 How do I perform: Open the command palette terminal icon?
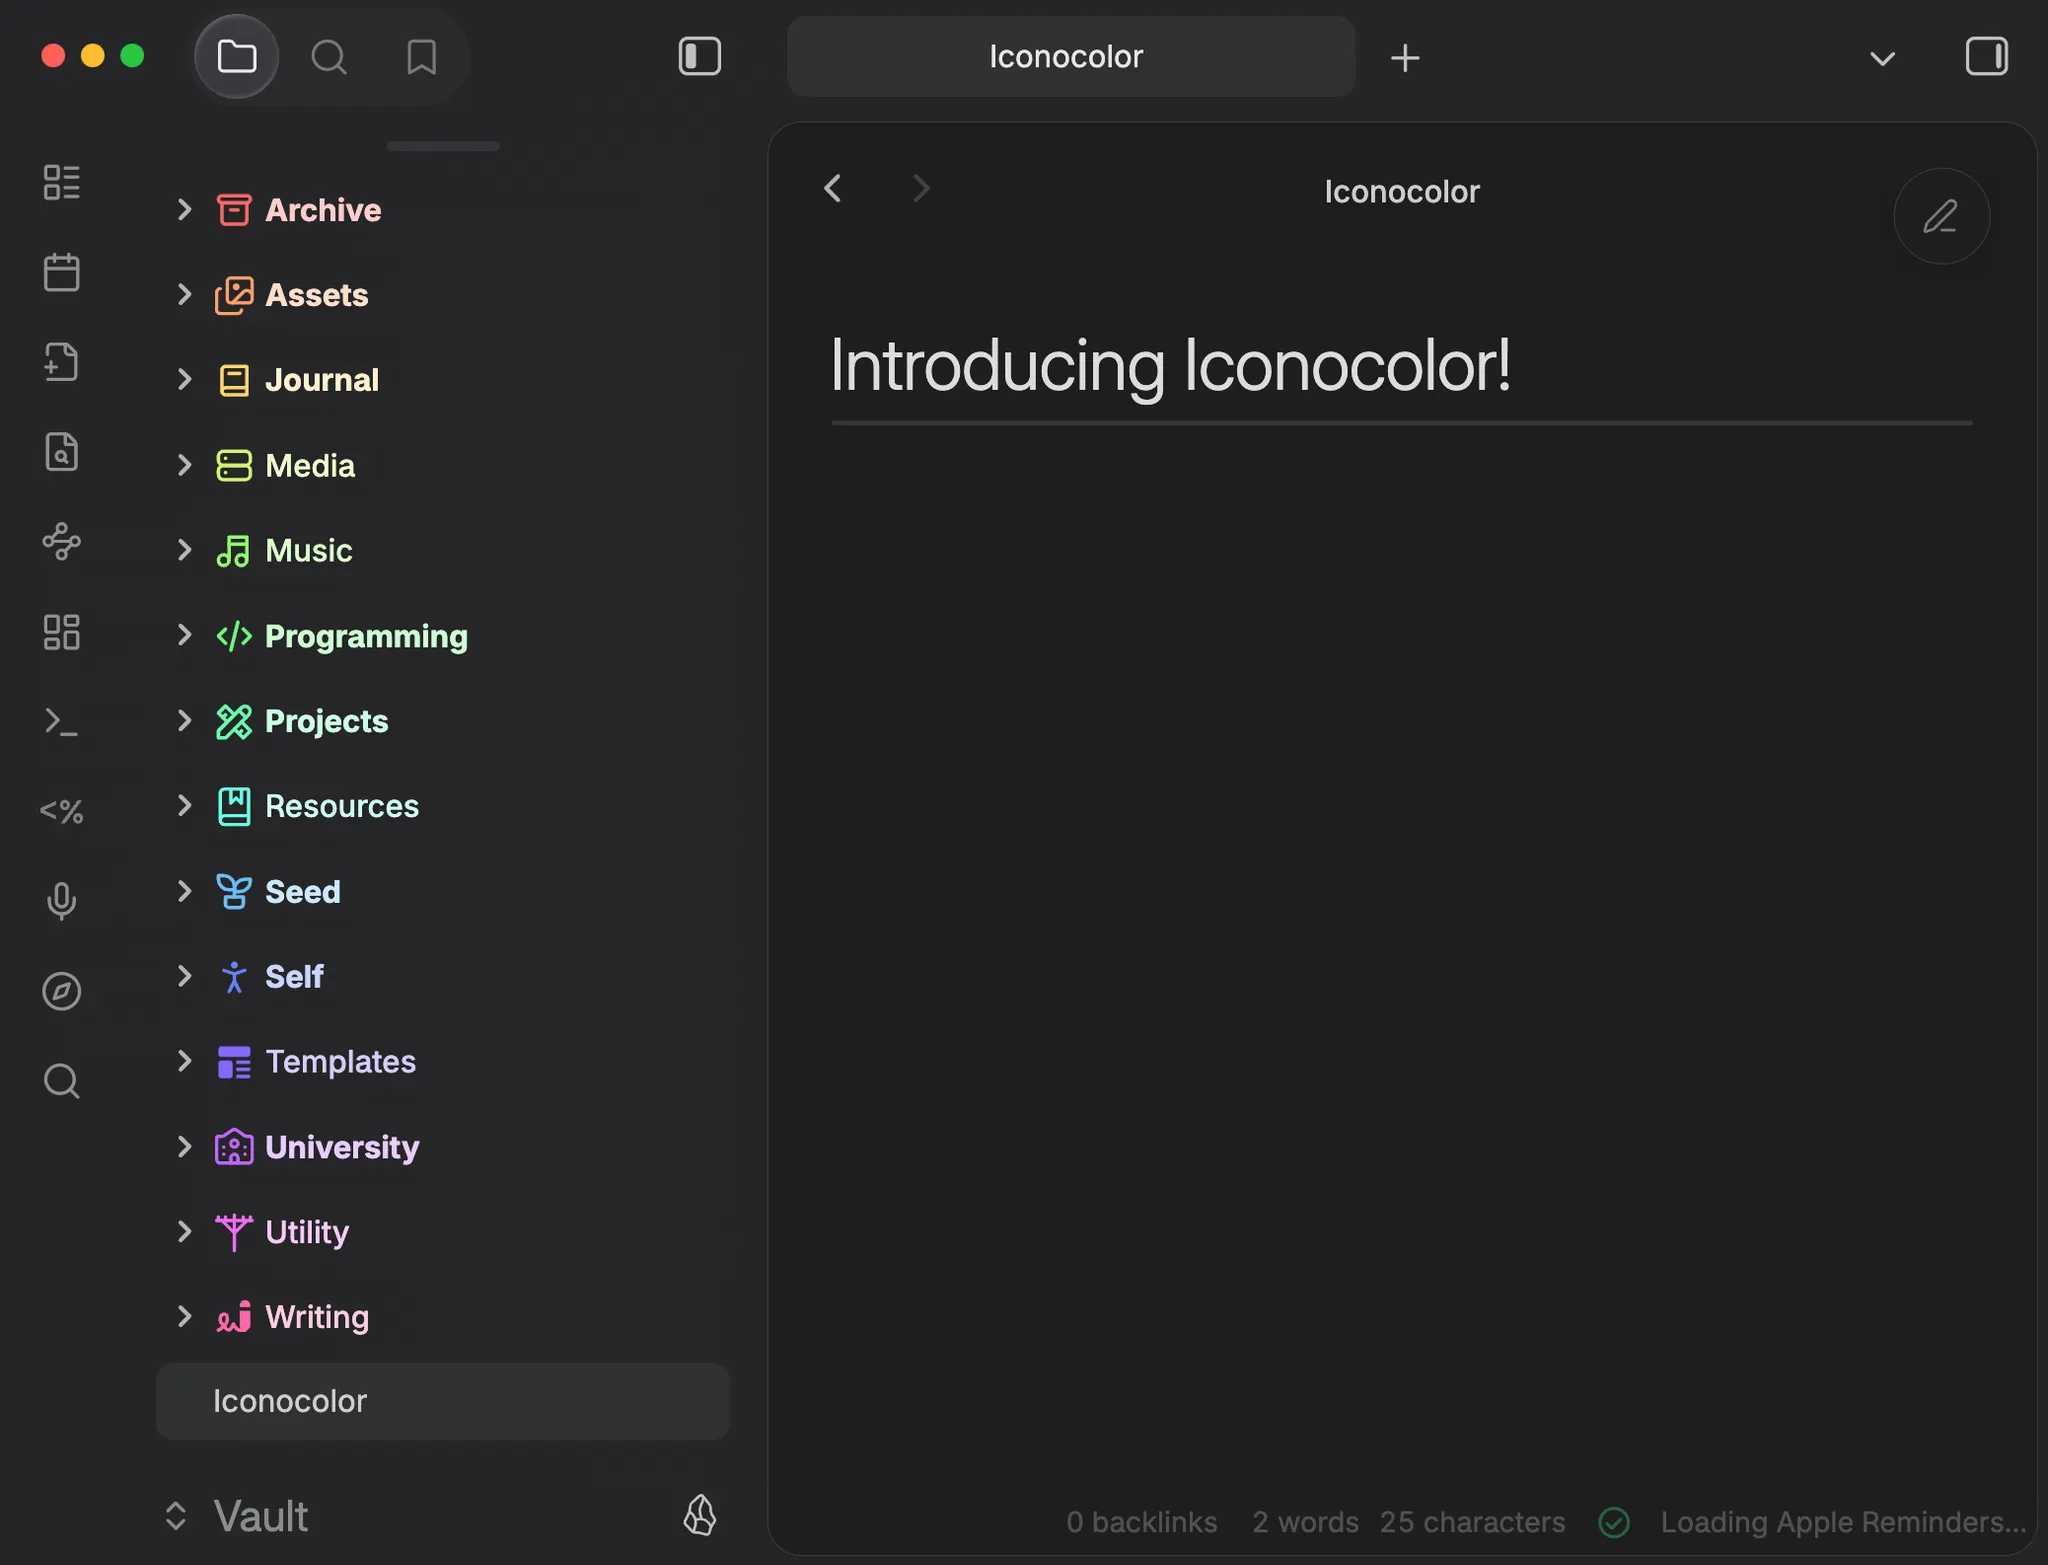click(62, 721)
